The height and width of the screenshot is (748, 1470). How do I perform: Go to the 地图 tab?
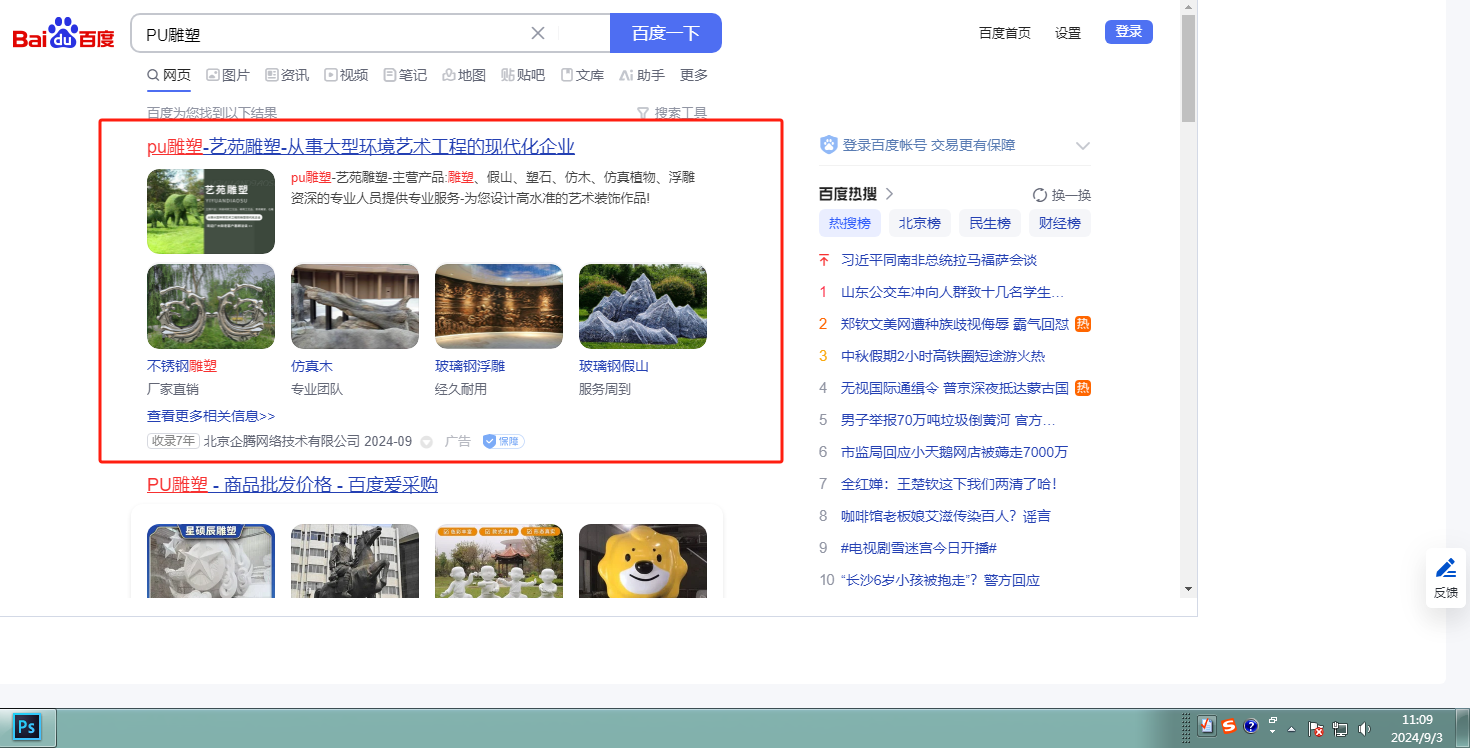pos(464,75)
